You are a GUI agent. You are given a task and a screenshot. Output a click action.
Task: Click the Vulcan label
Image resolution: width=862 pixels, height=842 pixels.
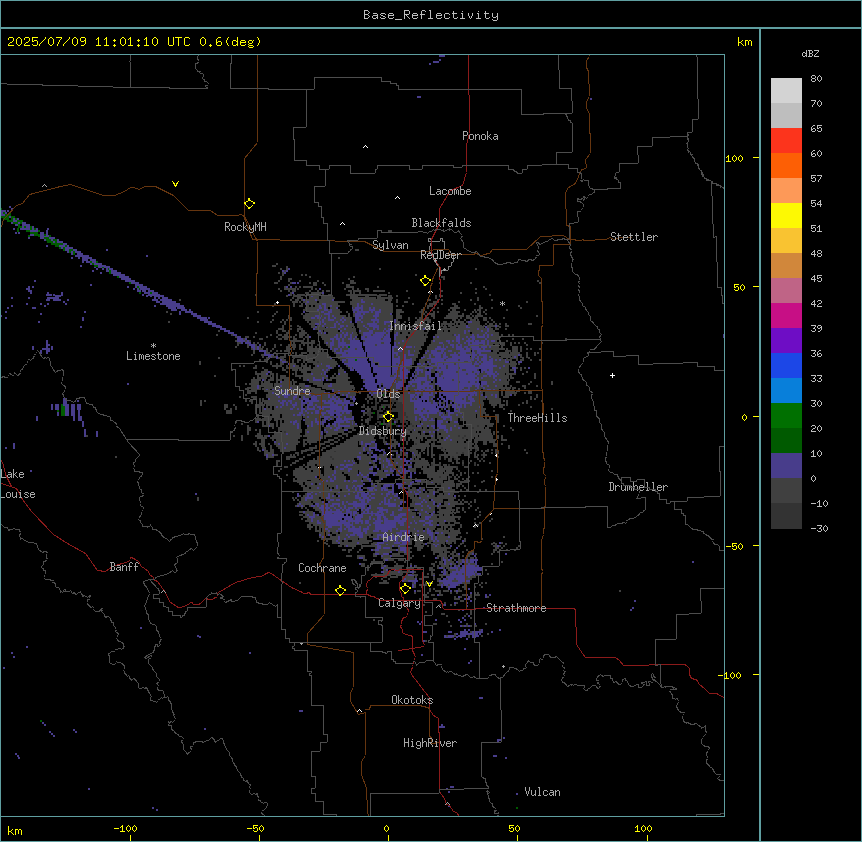543,792
